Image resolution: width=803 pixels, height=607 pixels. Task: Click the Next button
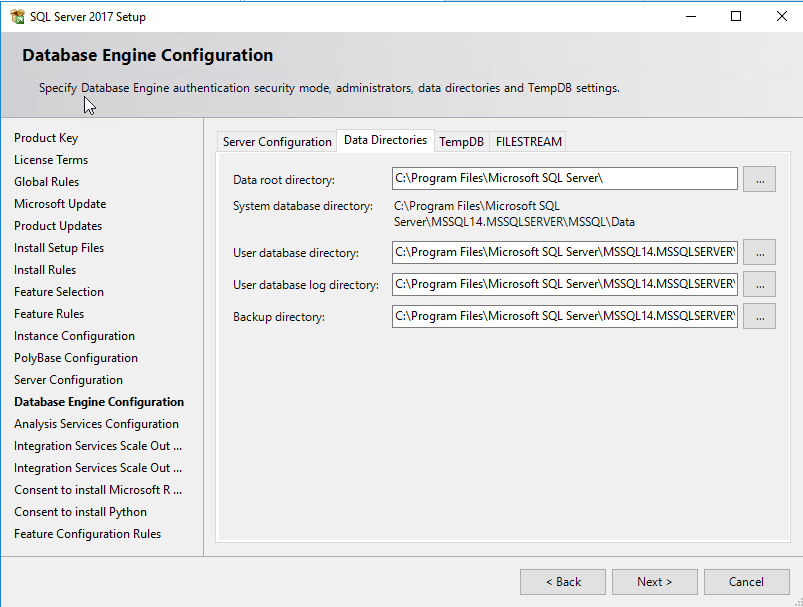point(655,582)
